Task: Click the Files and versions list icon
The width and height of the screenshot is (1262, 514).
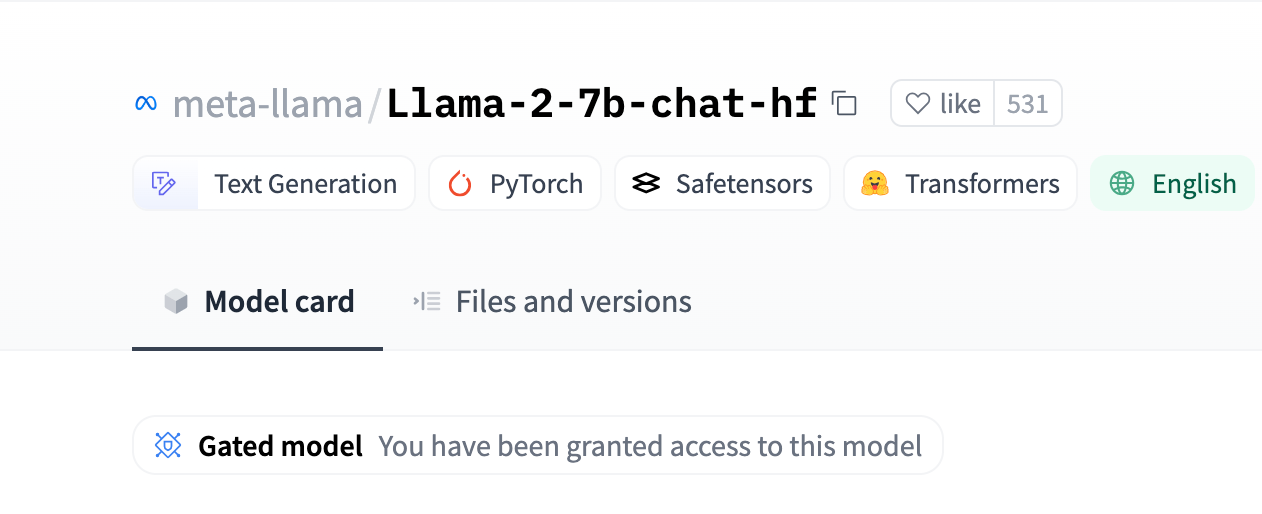Action: (x=427, y=301)
